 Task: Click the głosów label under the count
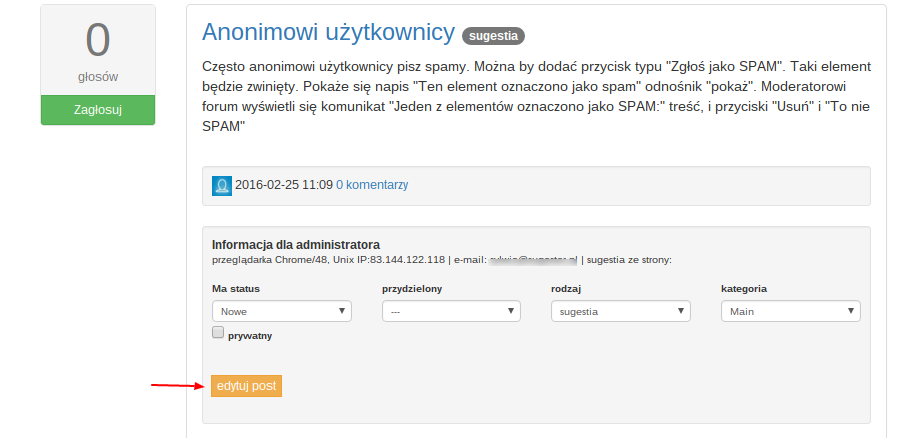click(98, 77)
